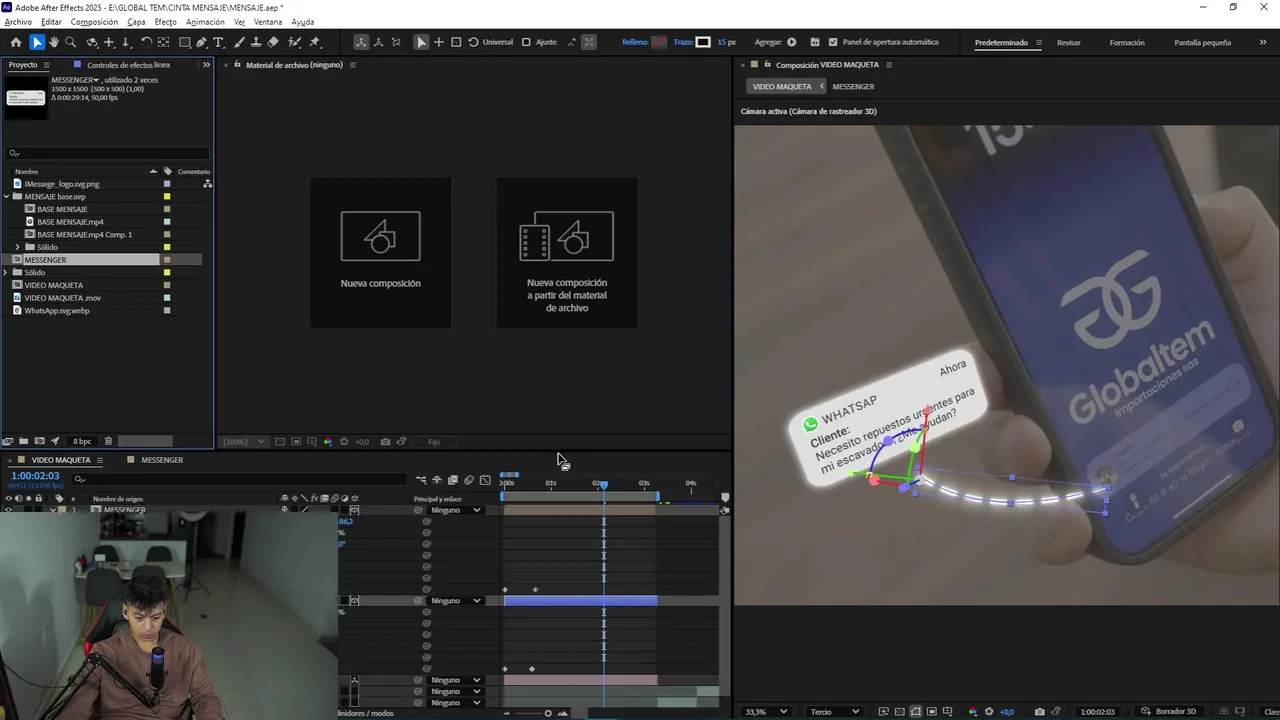Select WhatsApp.svg.webp in Project panel
The height and width of the screenshot is (720, 1280).
coord(56,311)
